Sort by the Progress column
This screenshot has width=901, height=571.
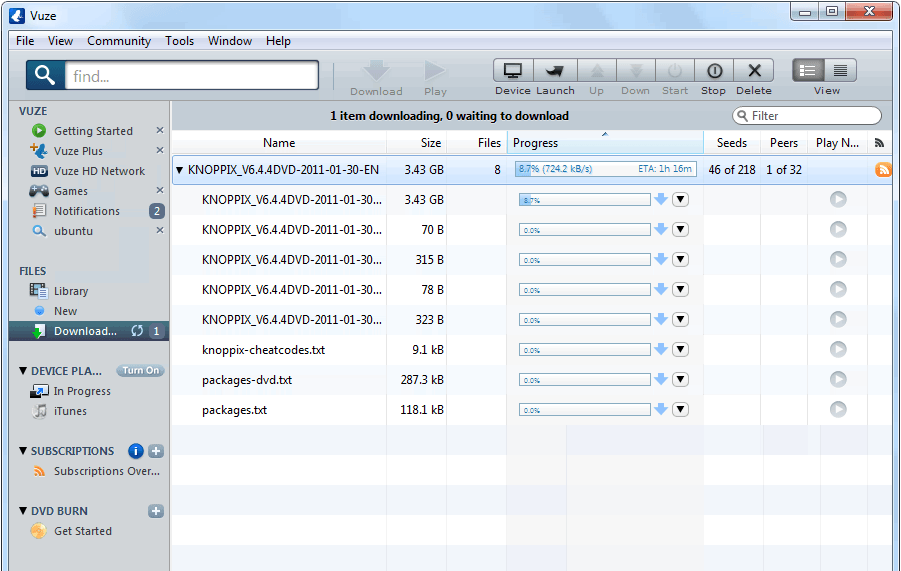605,142
